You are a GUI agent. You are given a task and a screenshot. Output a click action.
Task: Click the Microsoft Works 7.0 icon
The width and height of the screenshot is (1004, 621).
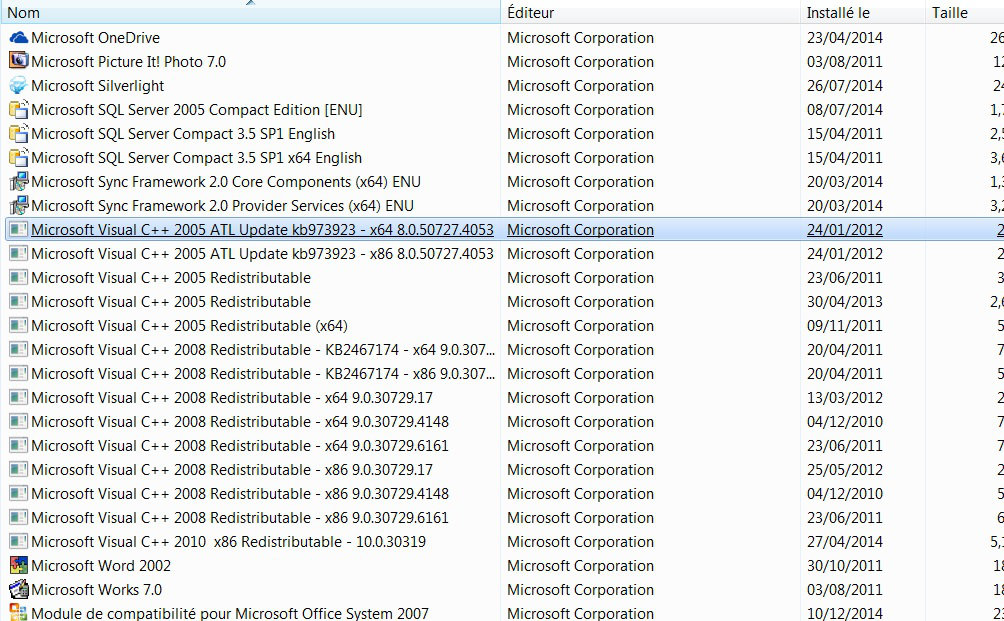pos(19,590)
